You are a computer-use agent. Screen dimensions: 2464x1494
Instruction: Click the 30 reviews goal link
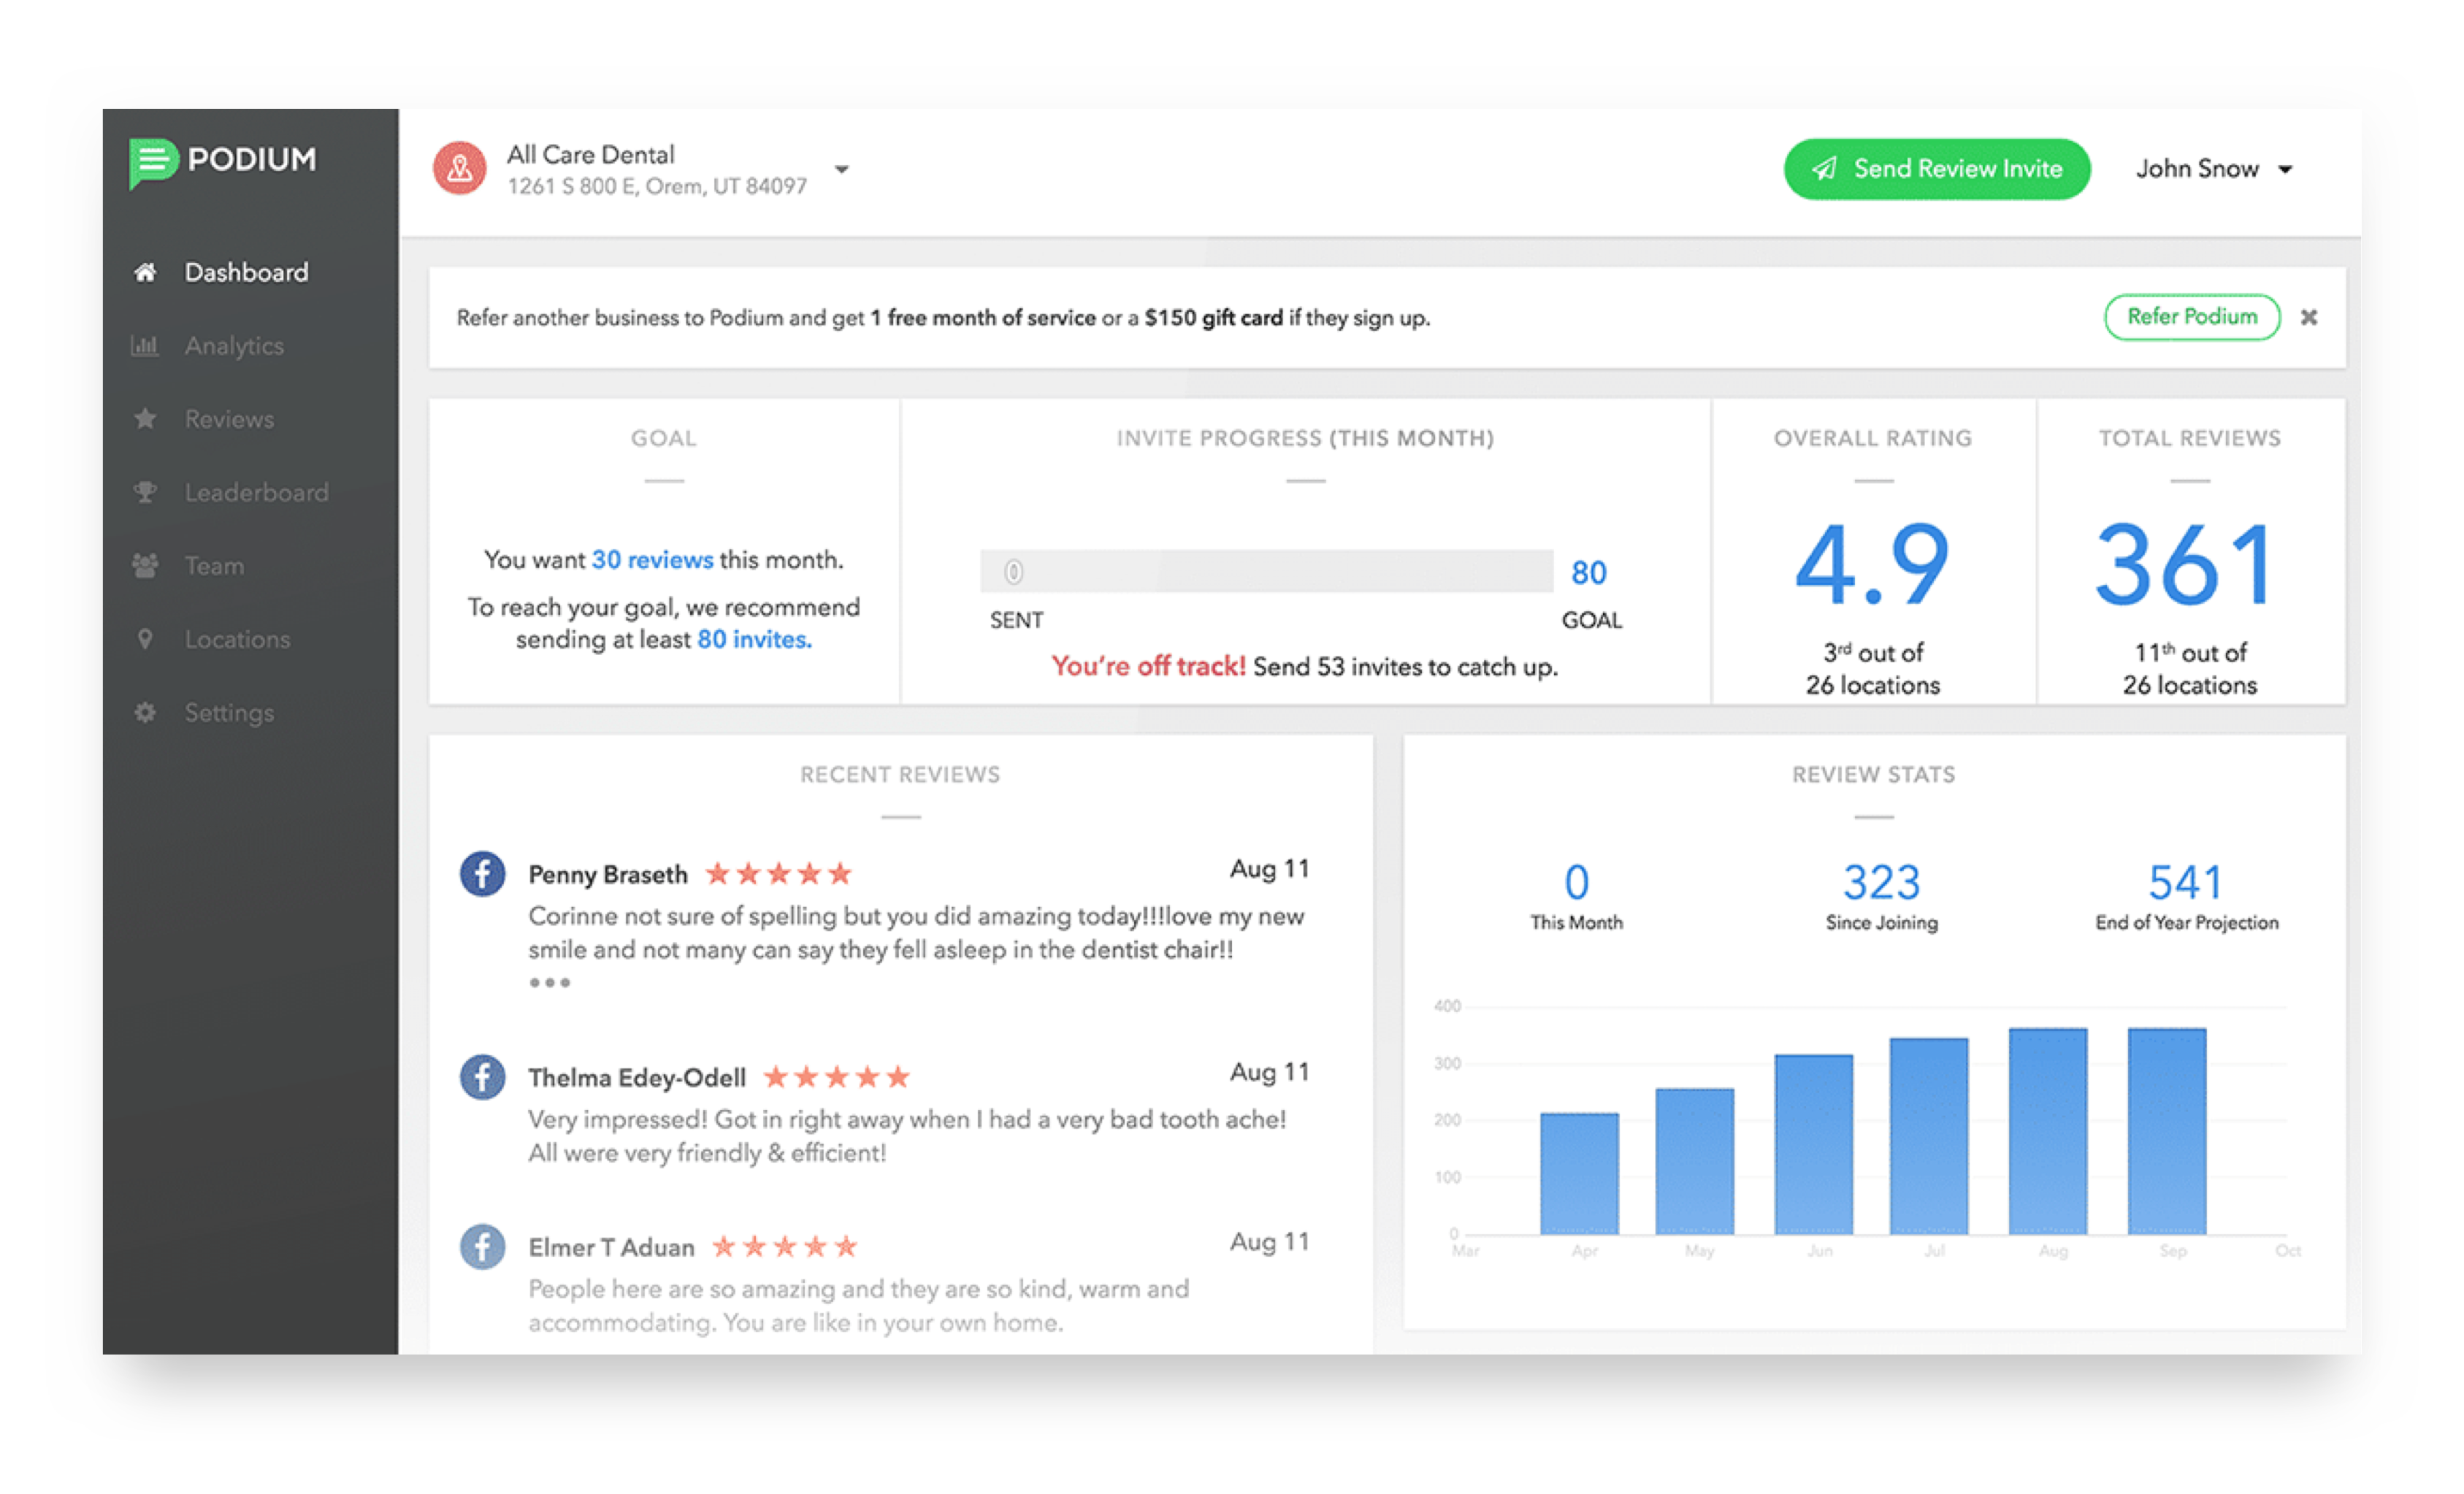click(x=652, y=560)
